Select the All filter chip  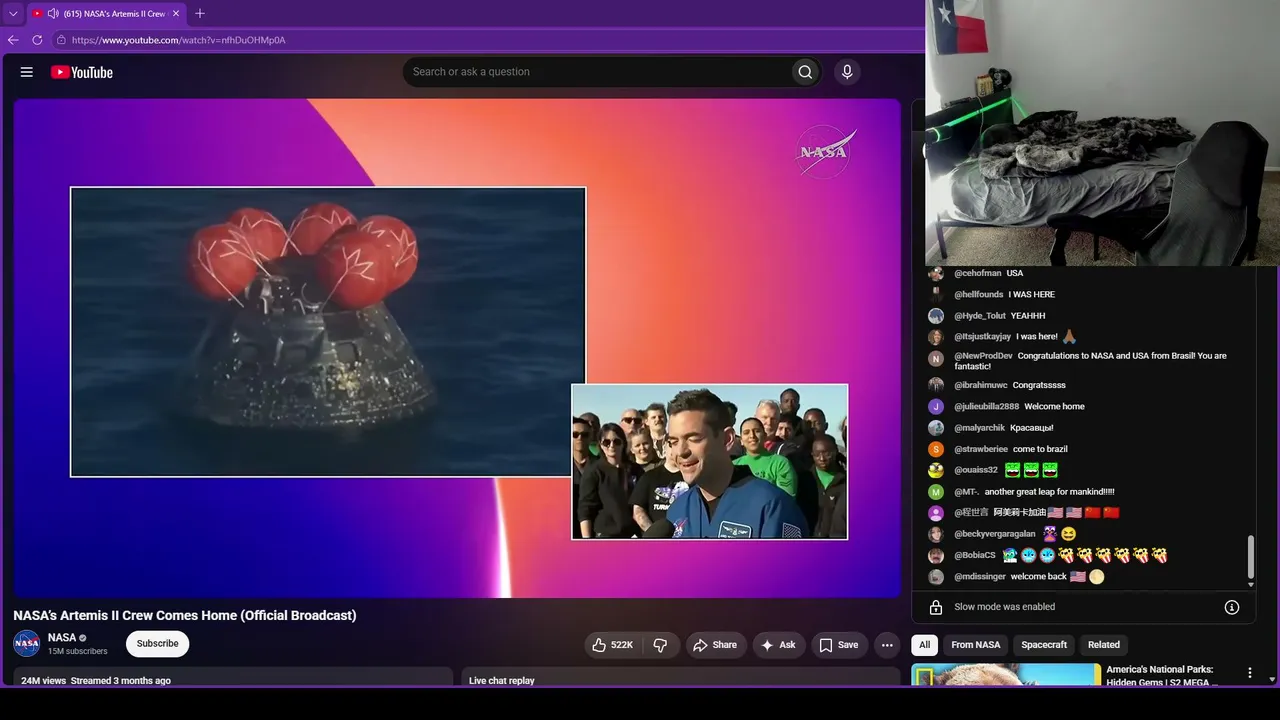point(925,645)
